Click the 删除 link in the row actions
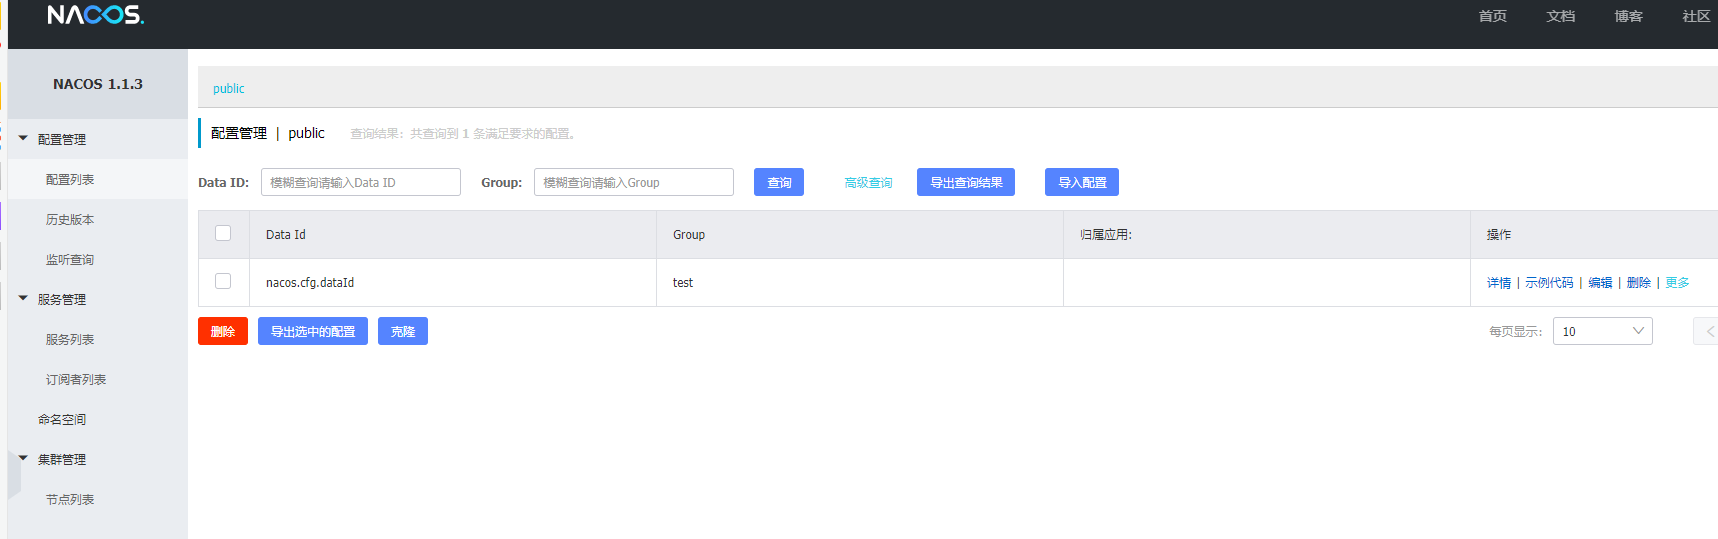The image size is (1718, 539). pos(1639,283)
